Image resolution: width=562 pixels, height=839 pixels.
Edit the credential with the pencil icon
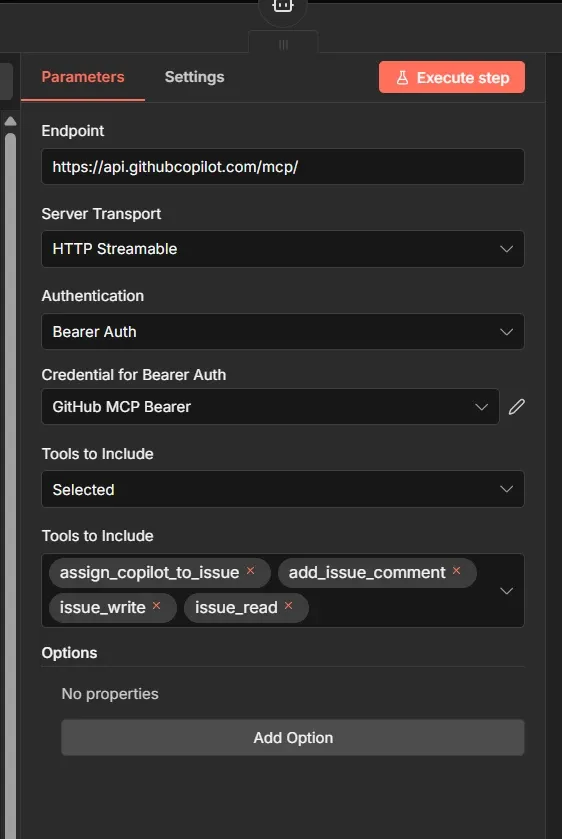pyautogui.click(x=517, y=407)
